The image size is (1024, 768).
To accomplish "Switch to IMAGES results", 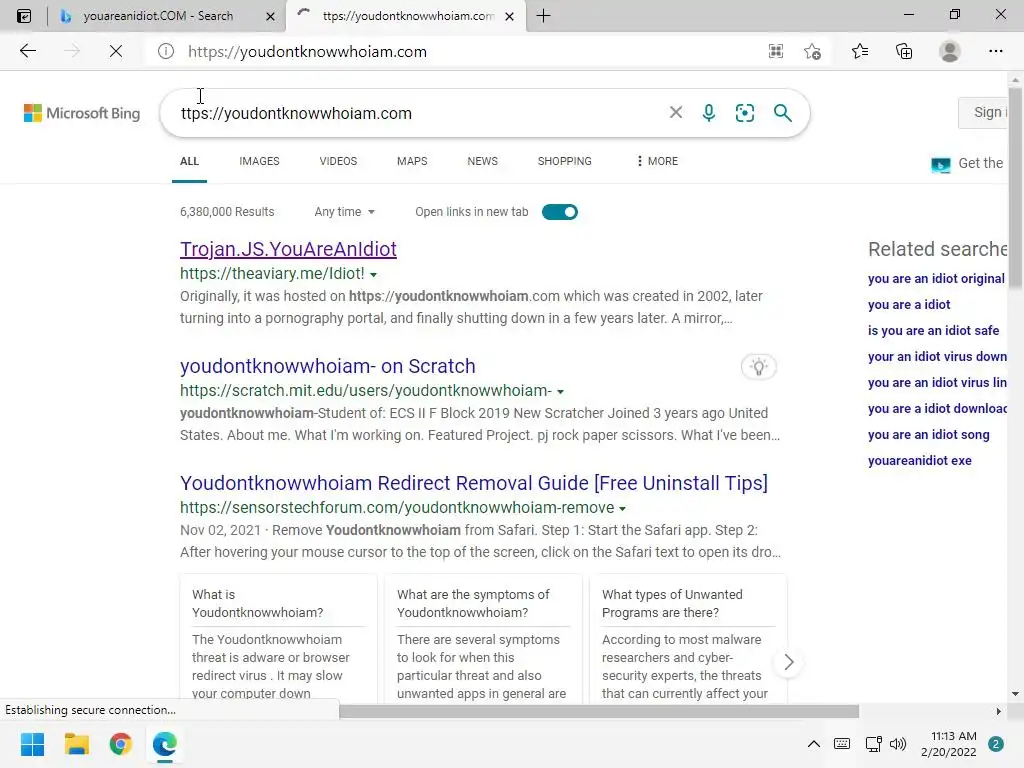I will (259, 161).
